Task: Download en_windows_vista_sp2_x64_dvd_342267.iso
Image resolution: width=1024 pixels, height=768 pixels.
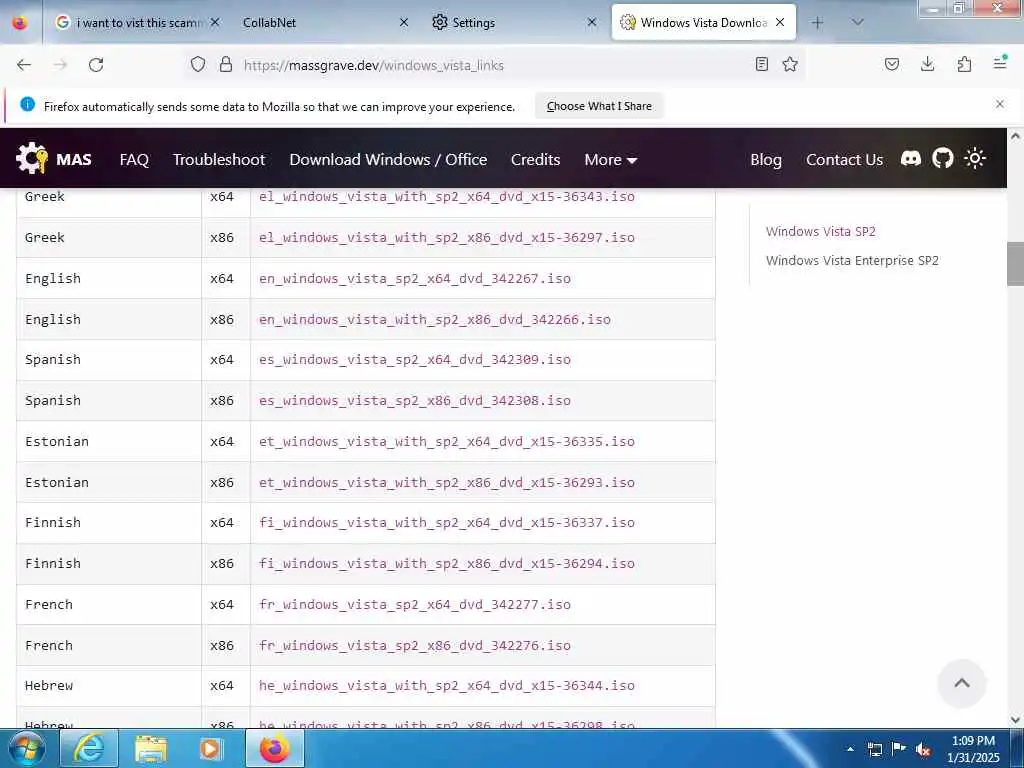Action: 415,278
